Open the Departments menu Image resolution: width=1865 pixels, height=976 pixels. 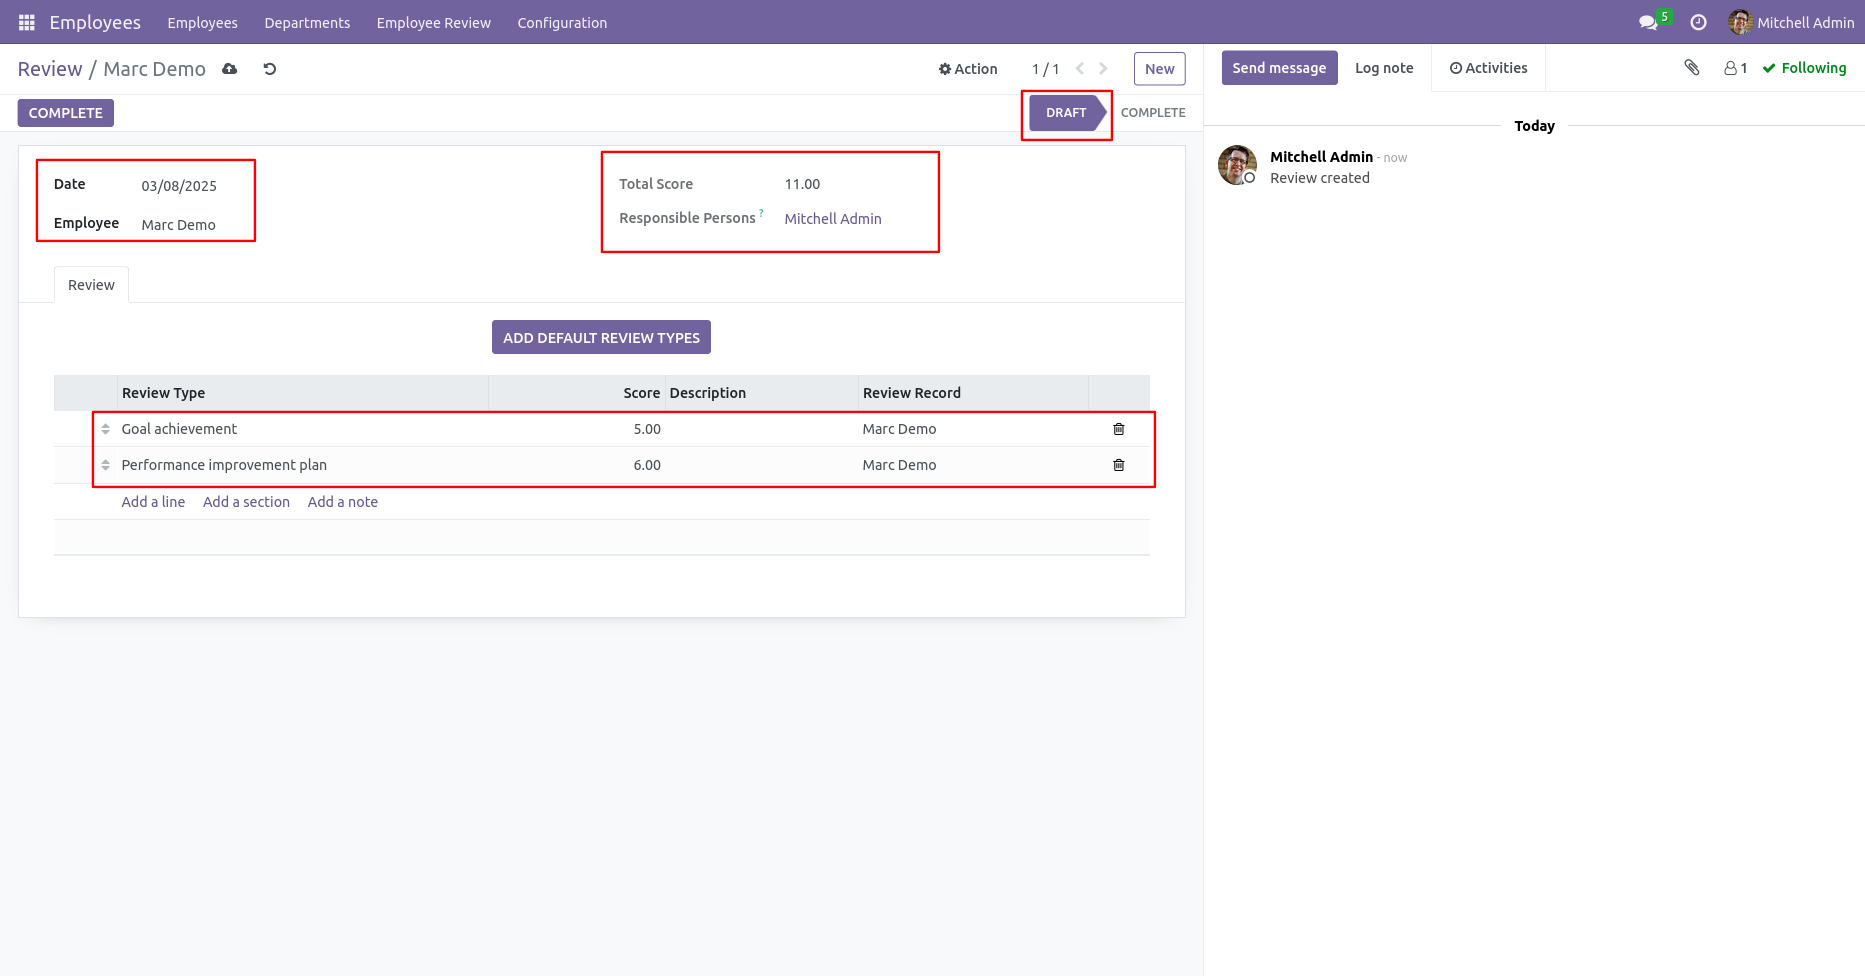pyautogui.click(x=307, y=22)
